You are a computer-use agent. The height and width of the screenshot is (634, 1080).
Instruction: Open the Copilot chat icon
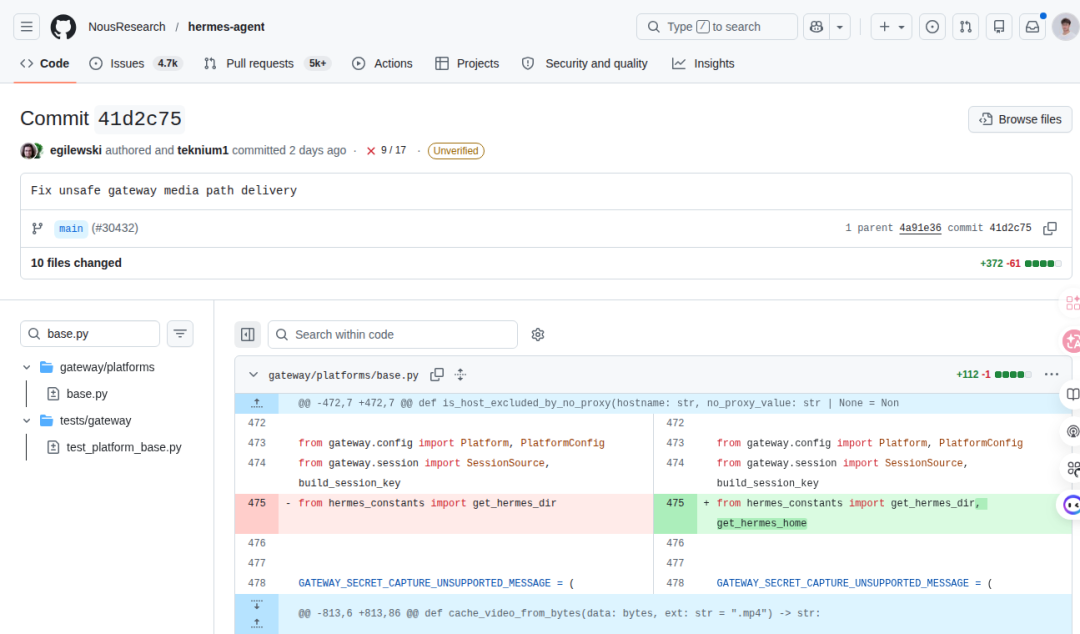click(816, 27)
